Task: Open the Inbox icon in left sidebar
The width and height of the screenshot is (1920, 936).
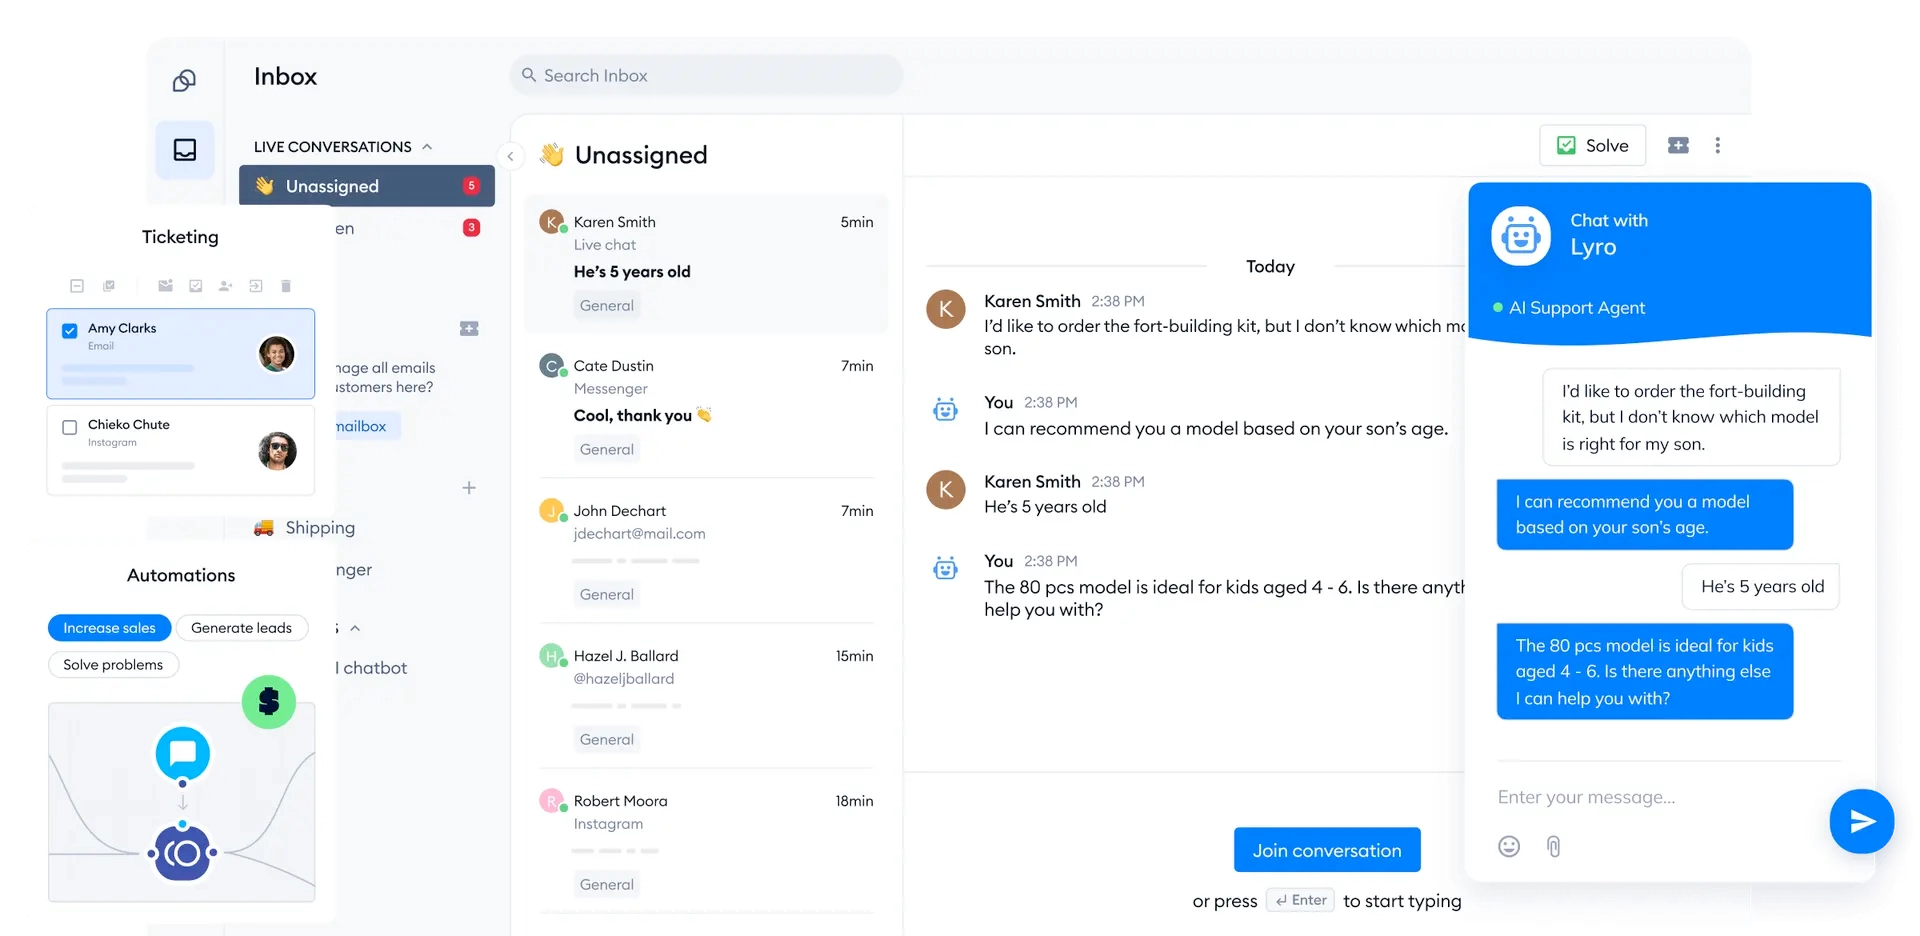Action: coord(185,150)
